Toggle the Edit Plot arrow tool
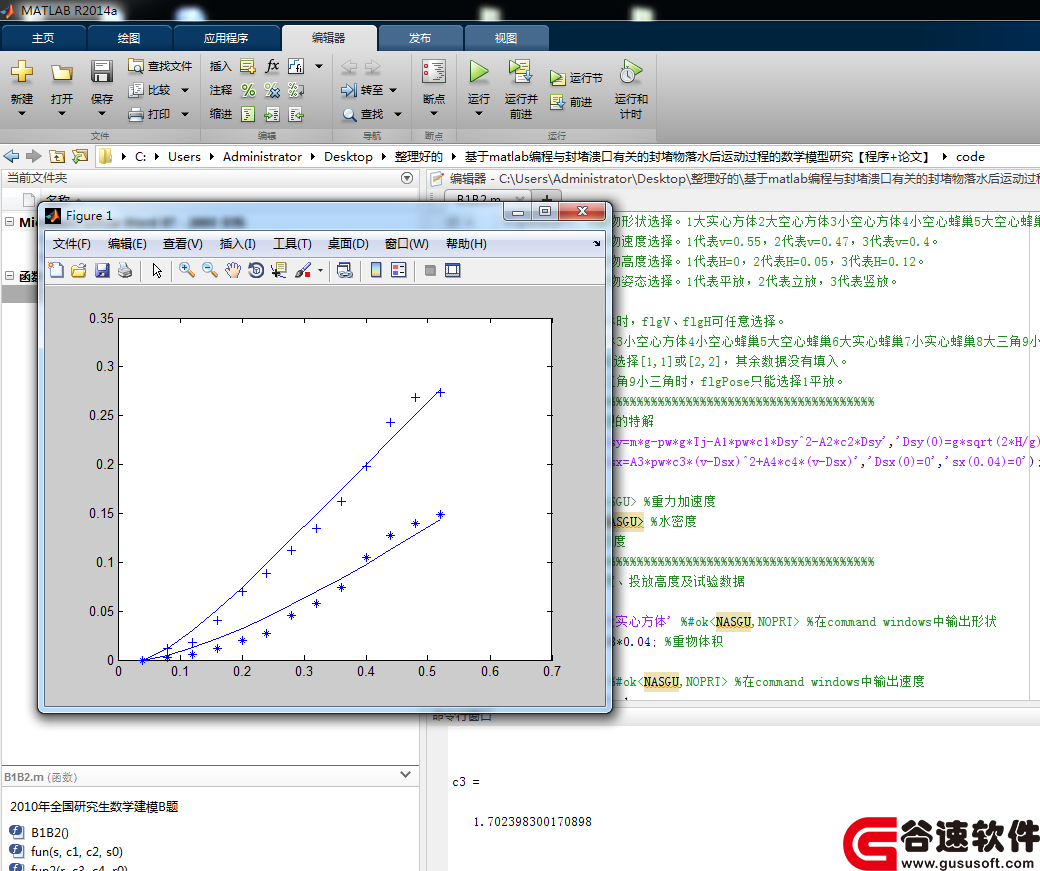This screenshot has height=871, width=1040. pyautogui.click(x=157, y=270)
